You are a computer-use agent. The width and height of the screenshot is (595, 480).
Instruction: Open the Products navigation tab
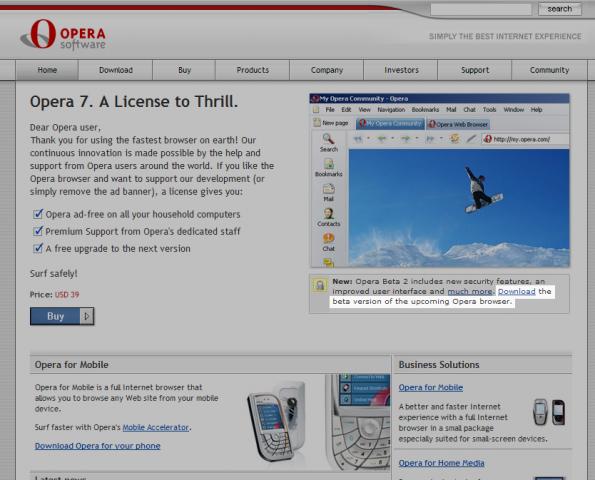tap(252, 70)
